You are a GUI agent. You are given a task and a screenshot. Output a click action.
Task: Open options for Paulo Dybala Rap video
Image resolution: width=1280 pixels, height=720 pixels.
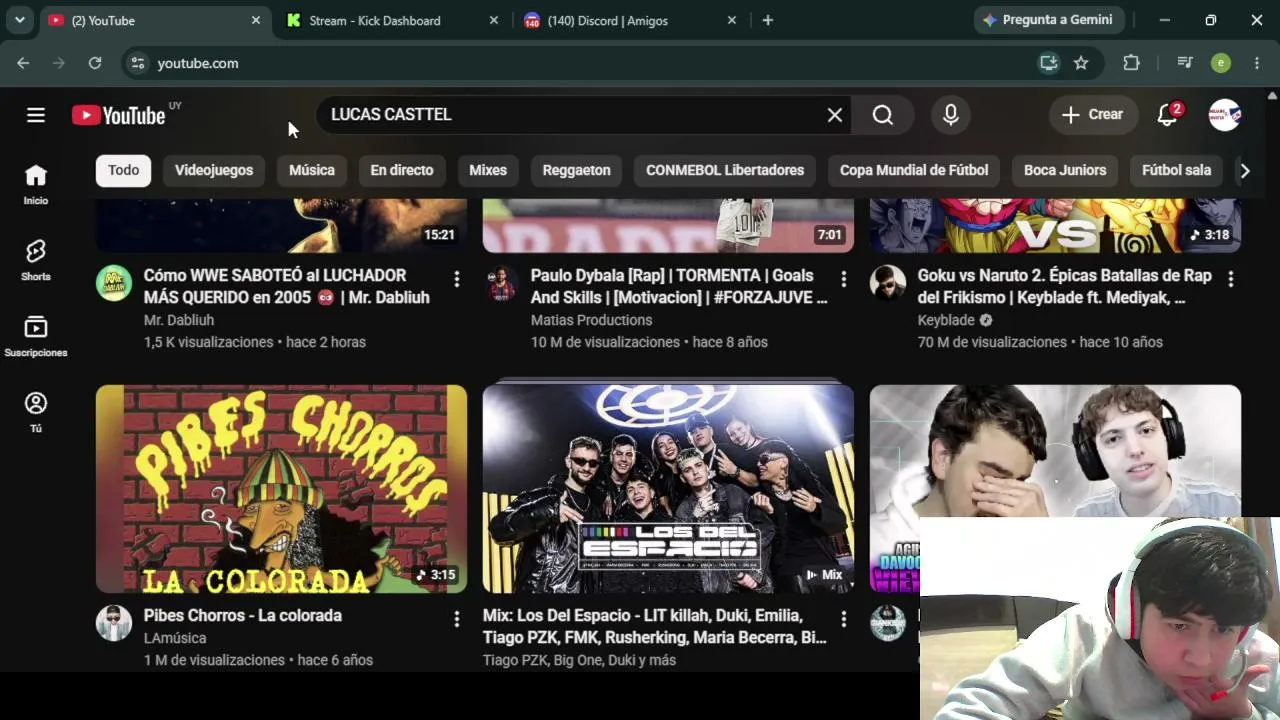(844, 279)
